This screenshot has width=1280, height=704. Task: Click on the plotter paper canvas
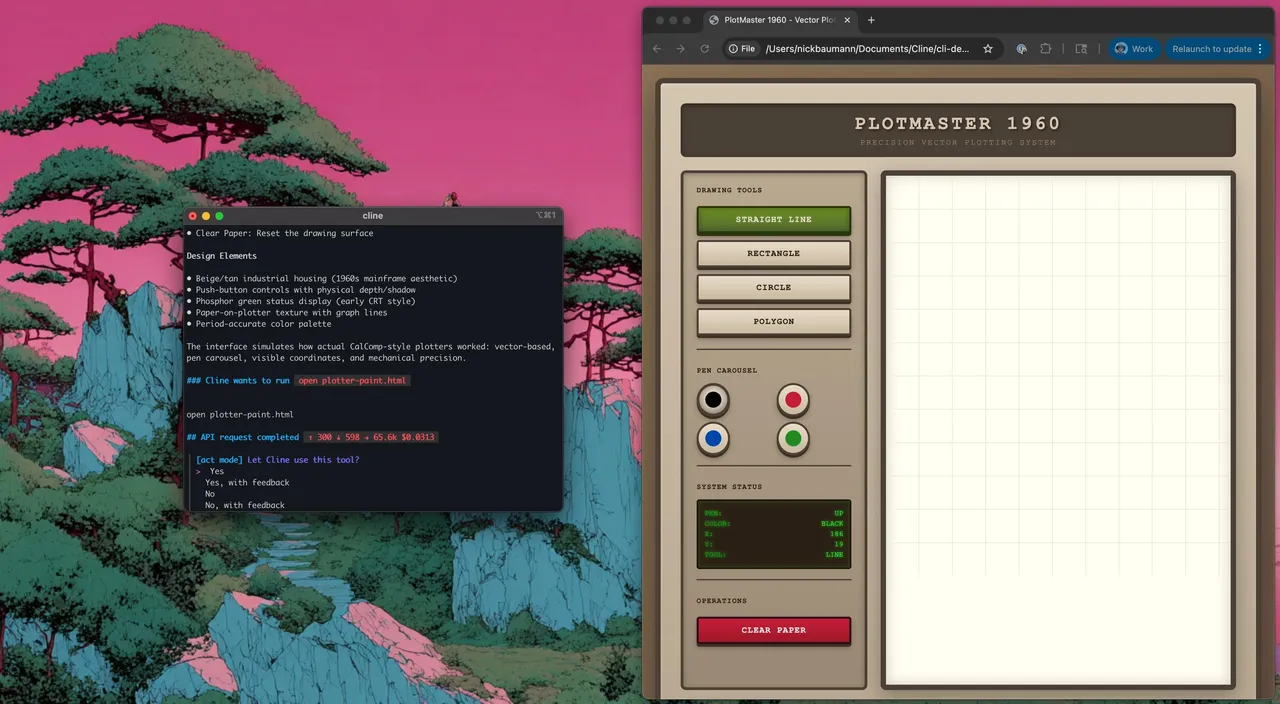(1058, 430)
